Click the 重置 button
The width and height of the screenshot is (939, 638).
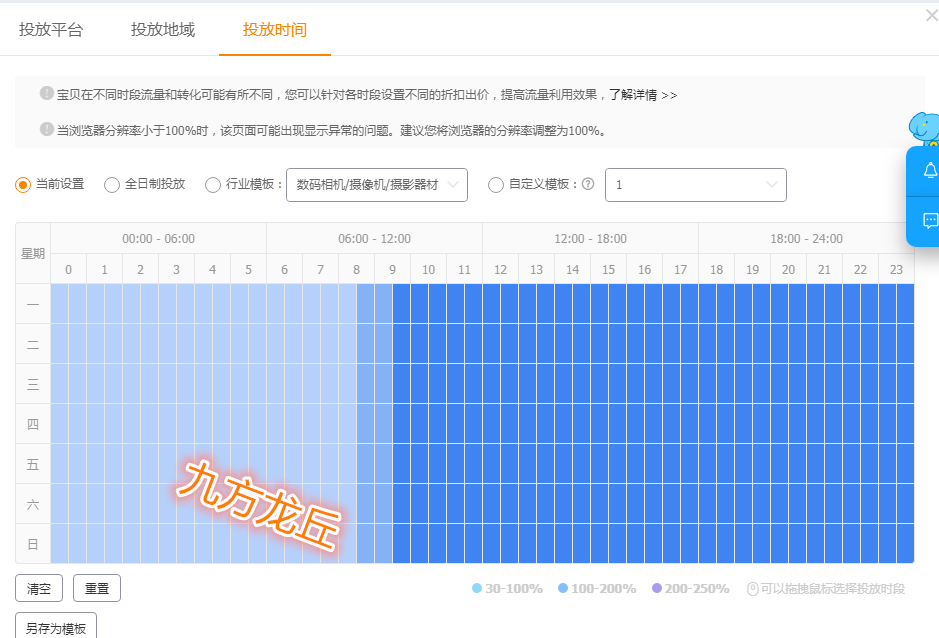point(97,588)
